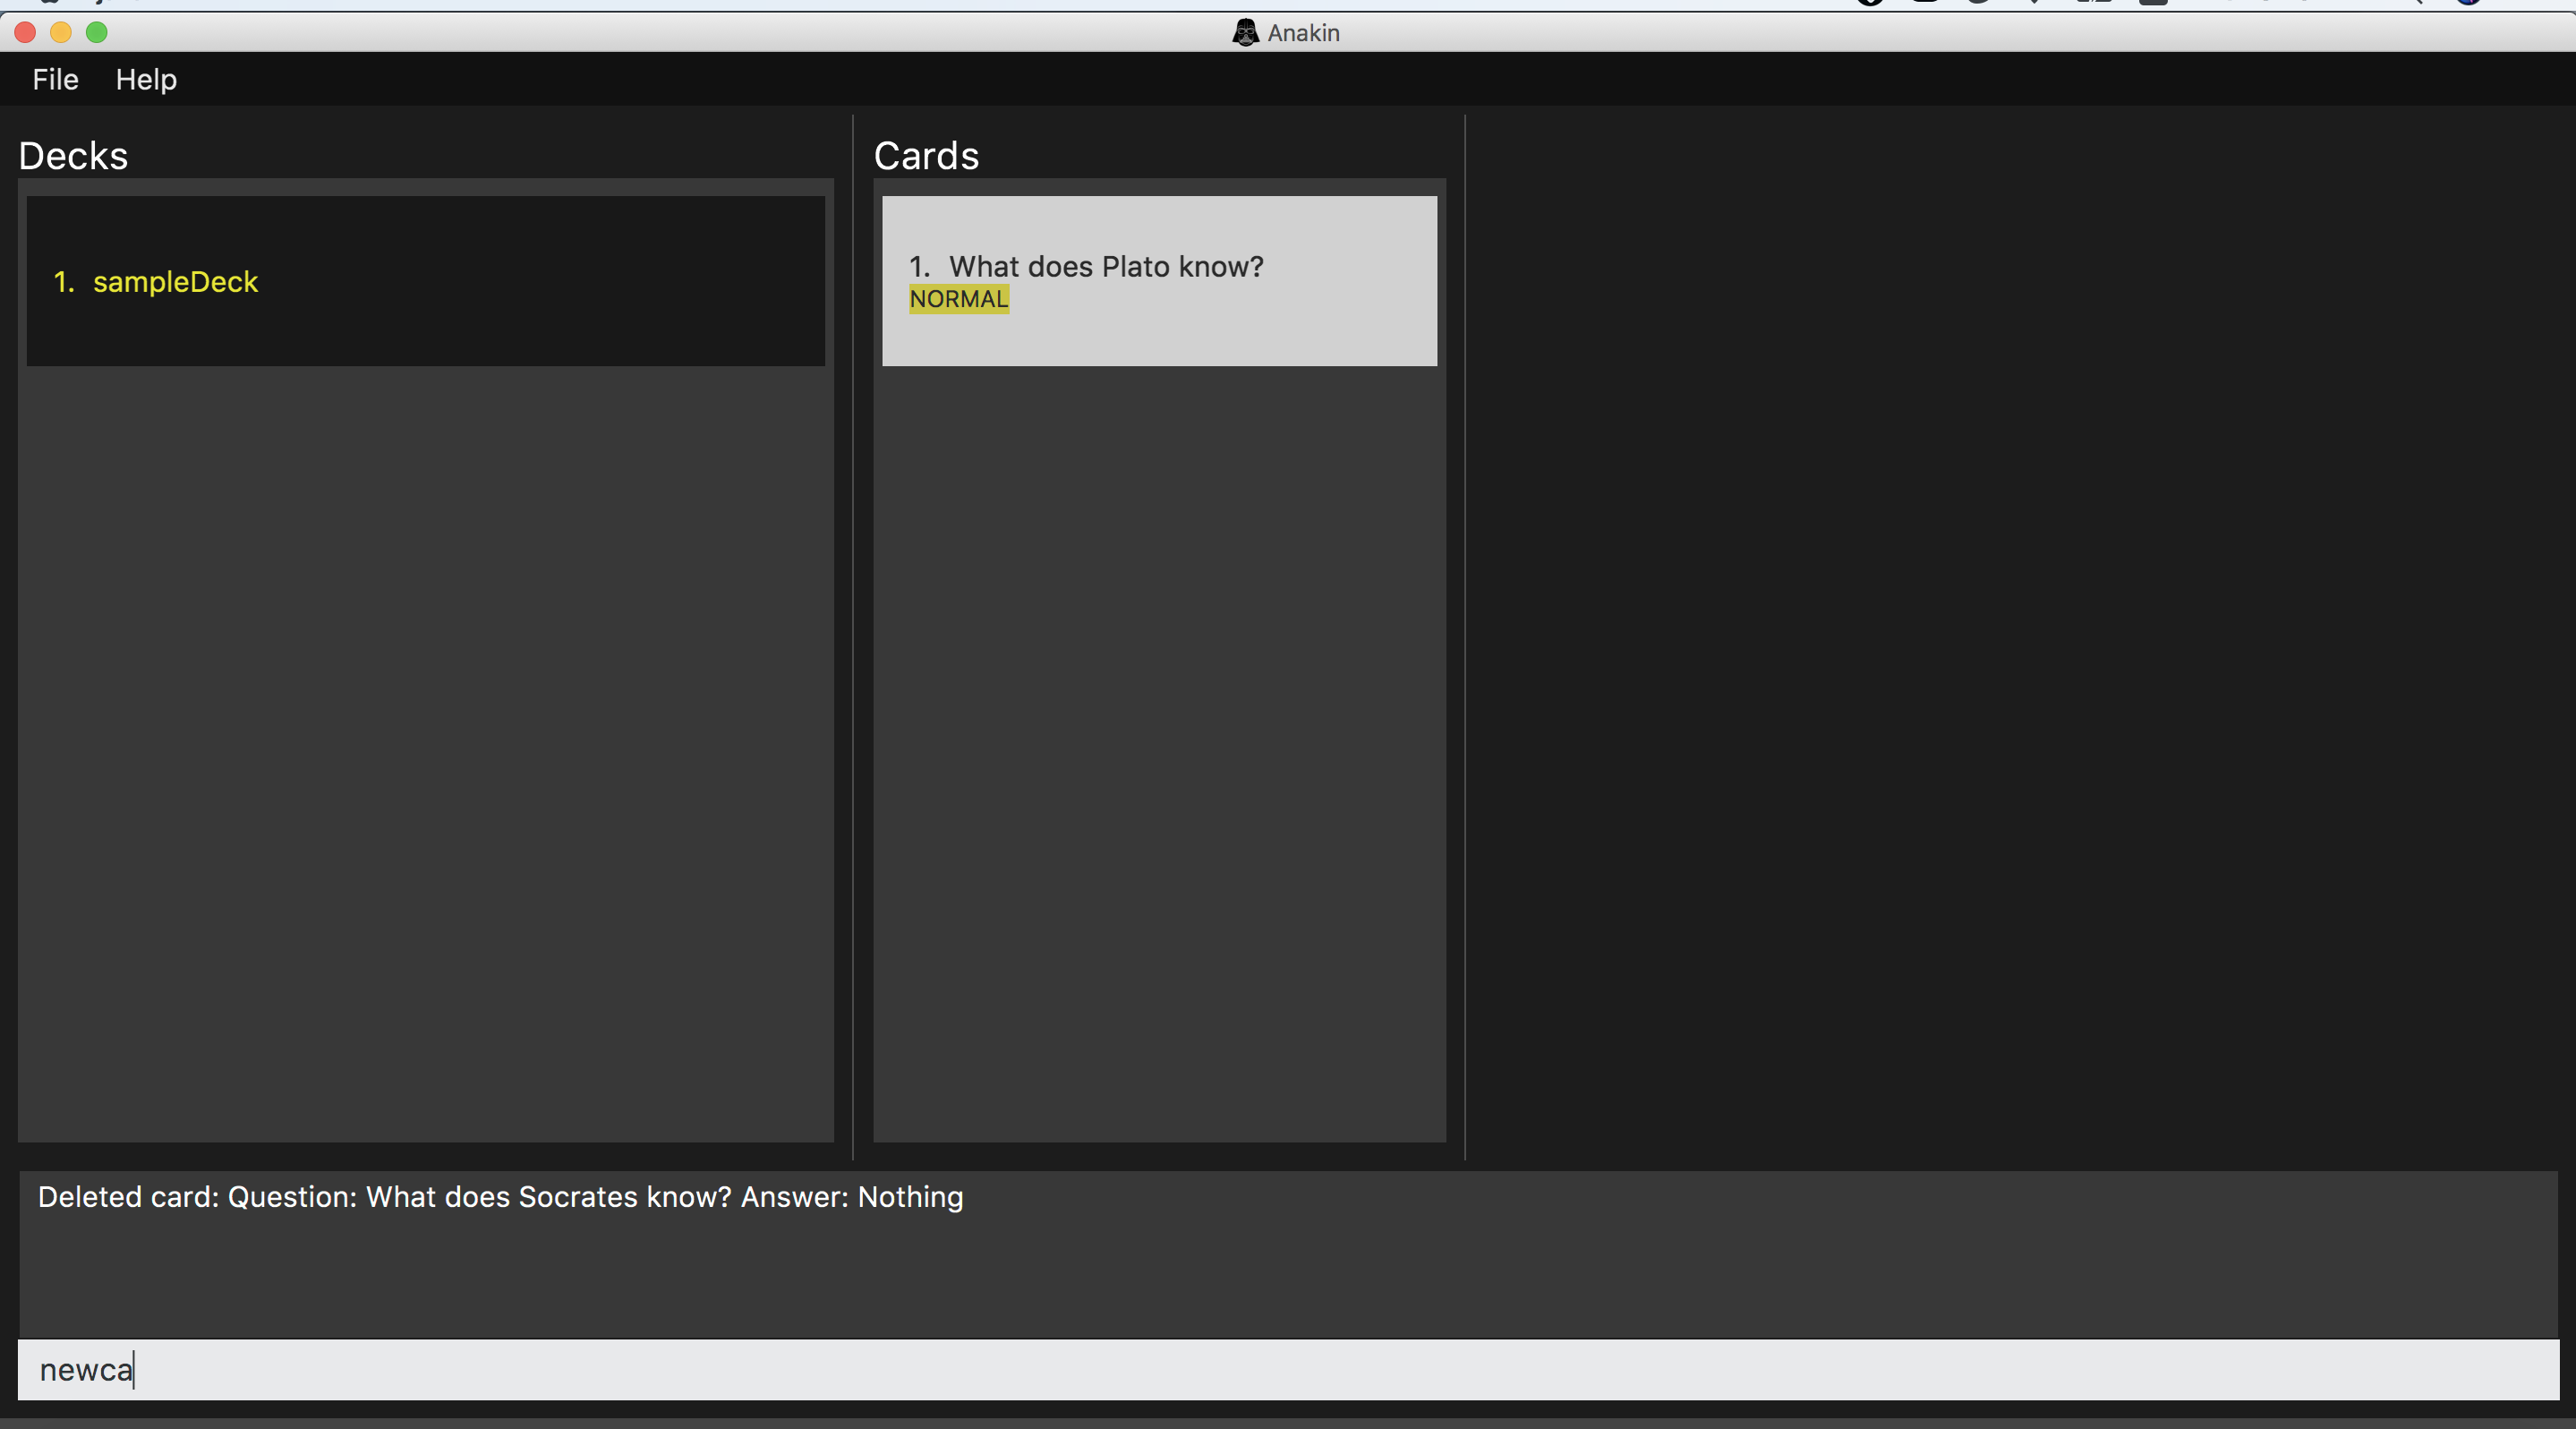Screen dimensions: 2576x1429
Task: Open the File menu
Action: pyautogui.click(x=55, y=79)
